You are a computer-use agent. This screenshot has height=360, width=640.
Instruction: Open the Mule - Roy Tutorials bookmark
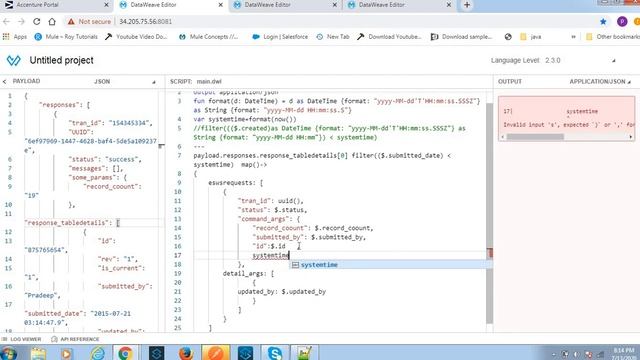coord(66,37)
